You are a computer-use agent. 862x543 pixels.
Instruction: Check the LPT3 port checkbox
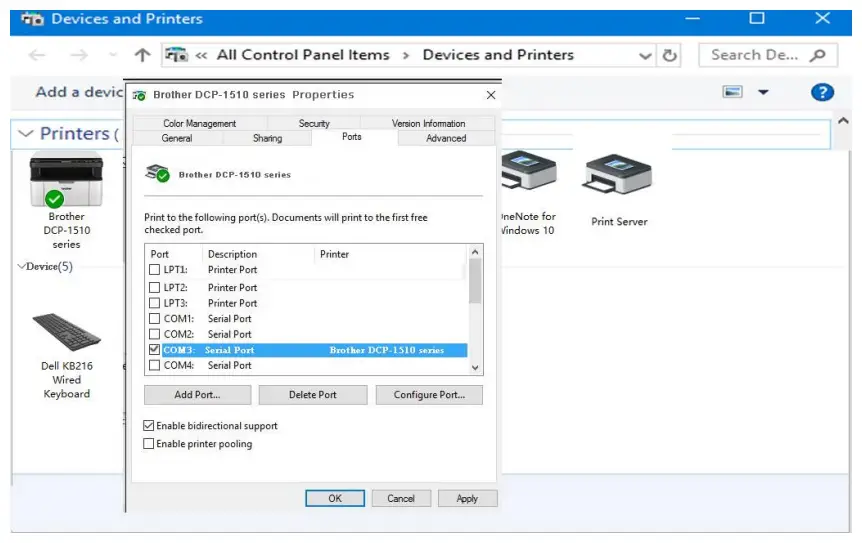point(154,303)
